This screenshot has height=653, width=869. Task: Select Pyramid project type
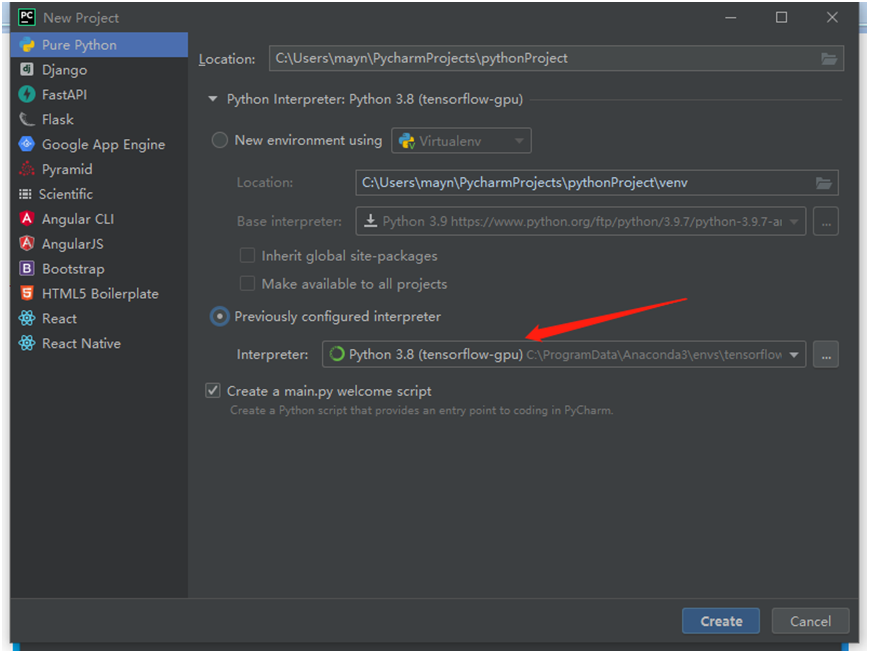click(x=99, y=169)
